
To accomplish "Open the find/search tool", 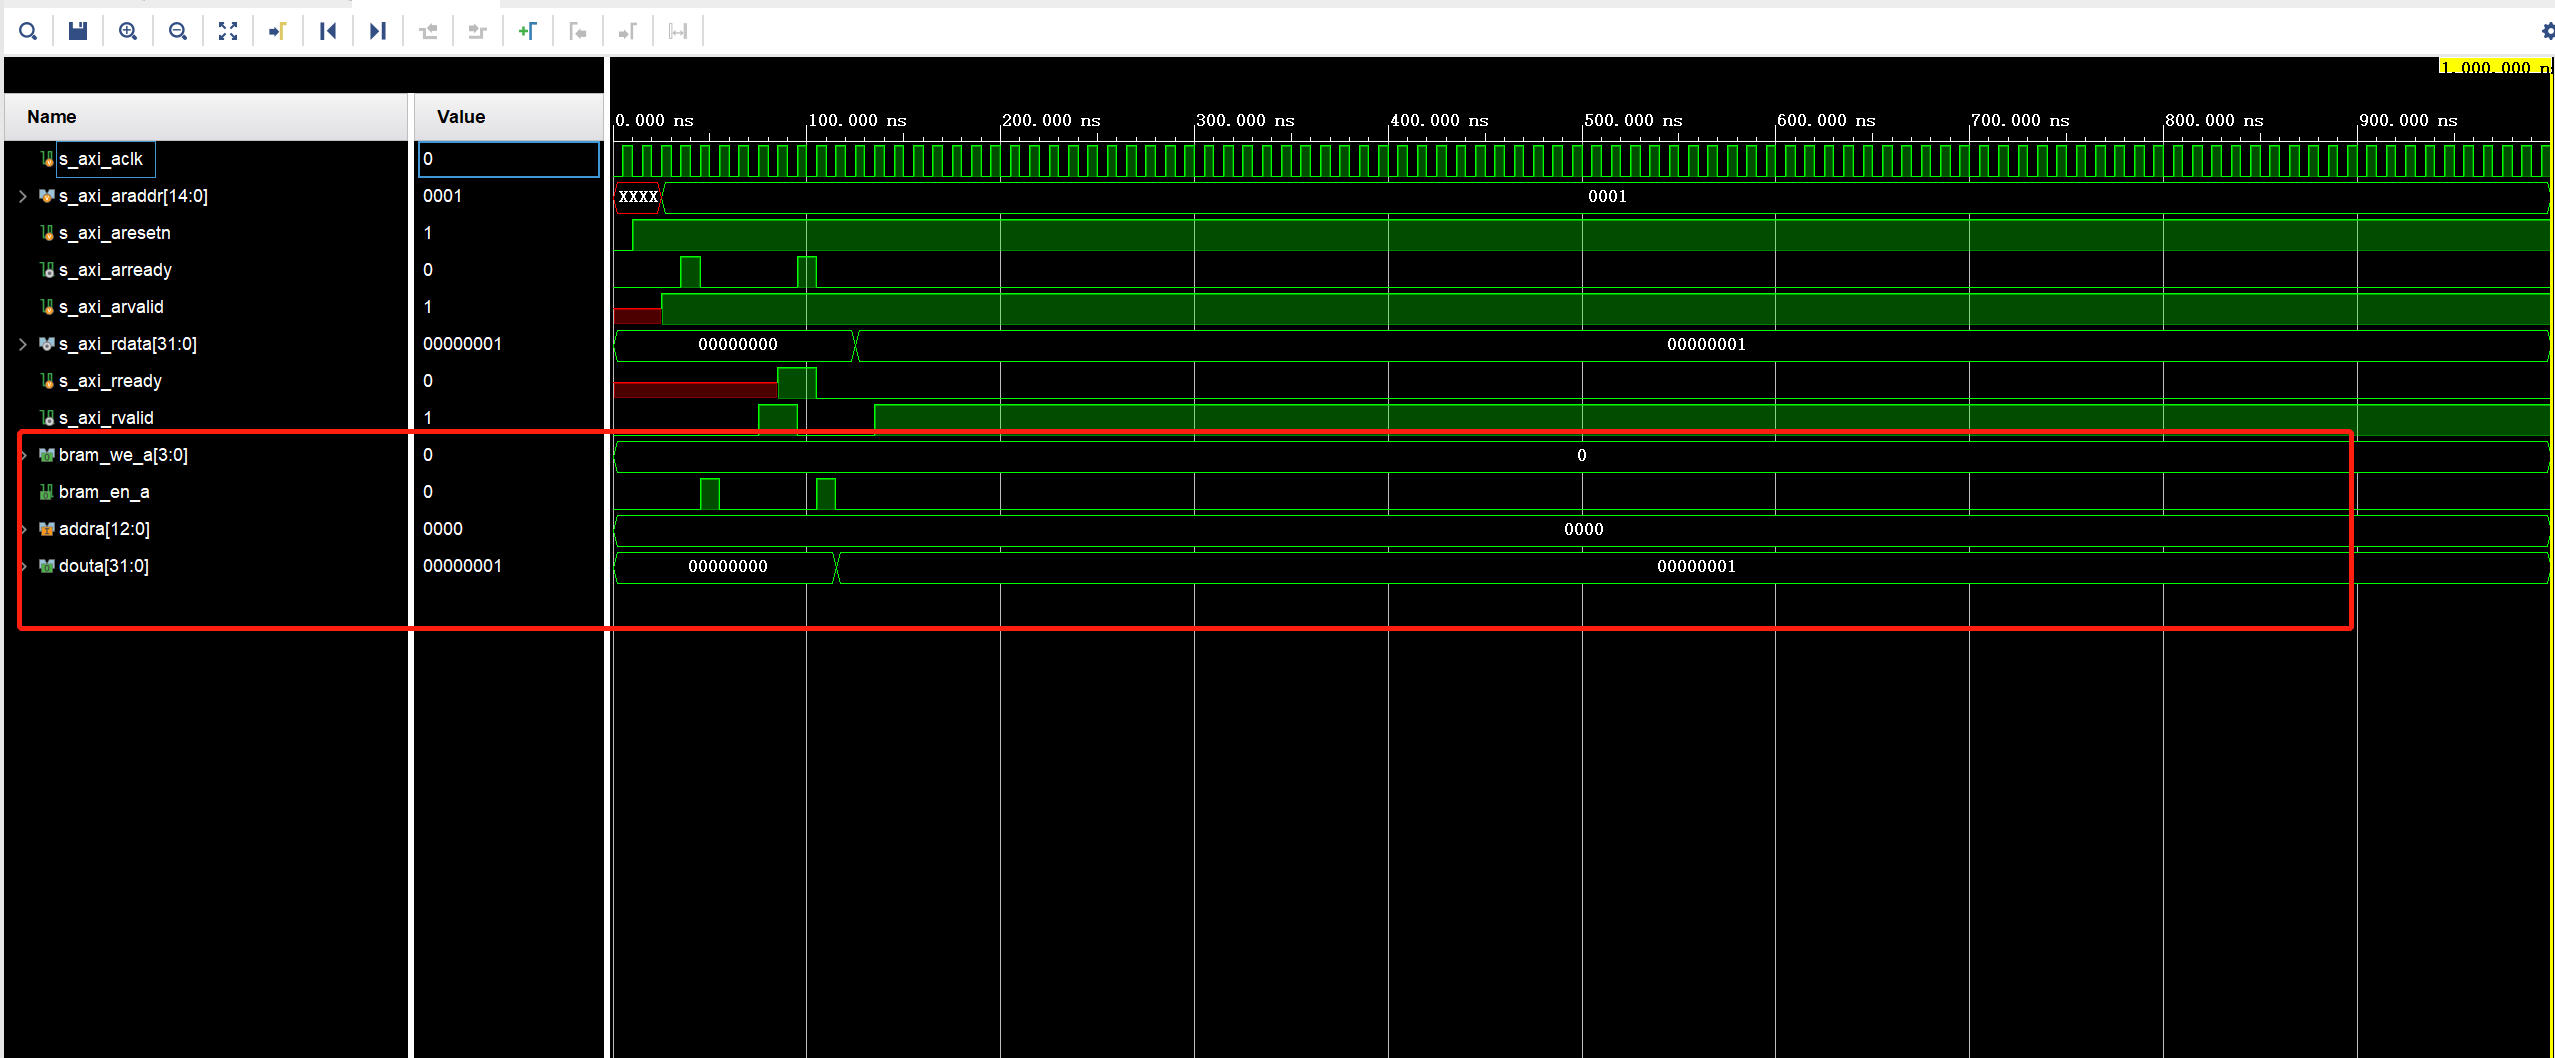I will (x=28, y=31).
